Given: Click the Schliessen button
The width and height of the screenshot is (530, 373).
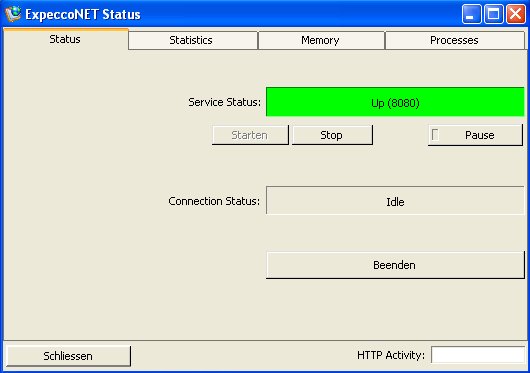Looking at the screenshot, I should (68, 356).
